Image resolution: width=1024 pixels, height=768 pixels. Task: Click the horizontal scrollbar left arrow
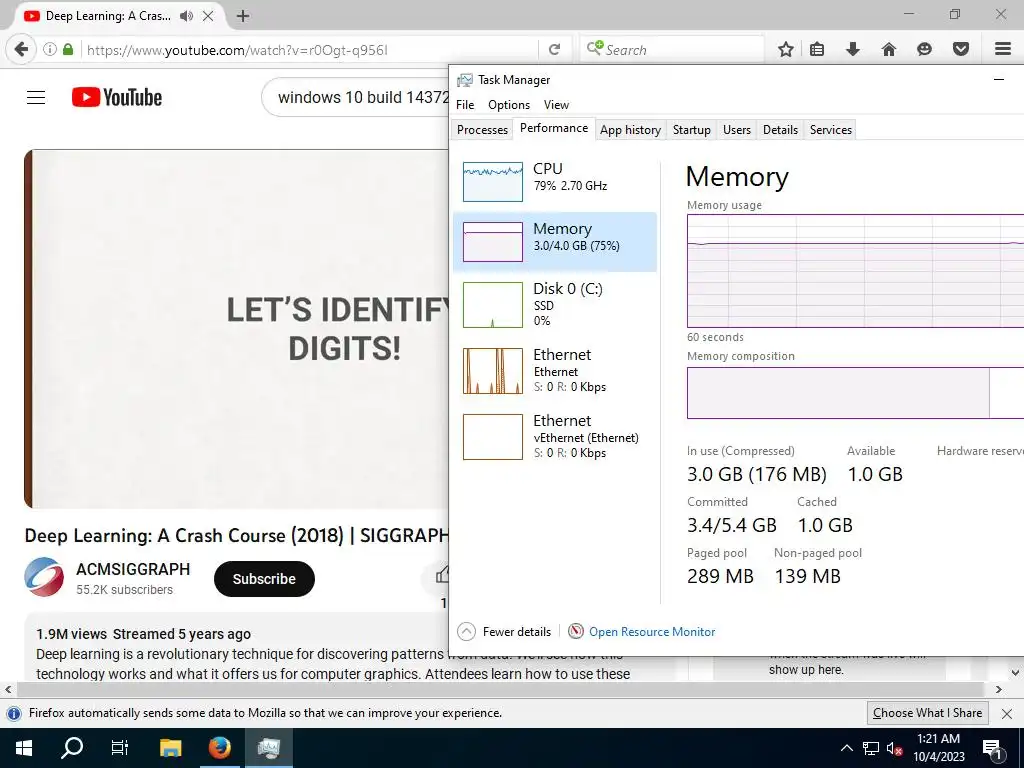[x=8, y=690]
